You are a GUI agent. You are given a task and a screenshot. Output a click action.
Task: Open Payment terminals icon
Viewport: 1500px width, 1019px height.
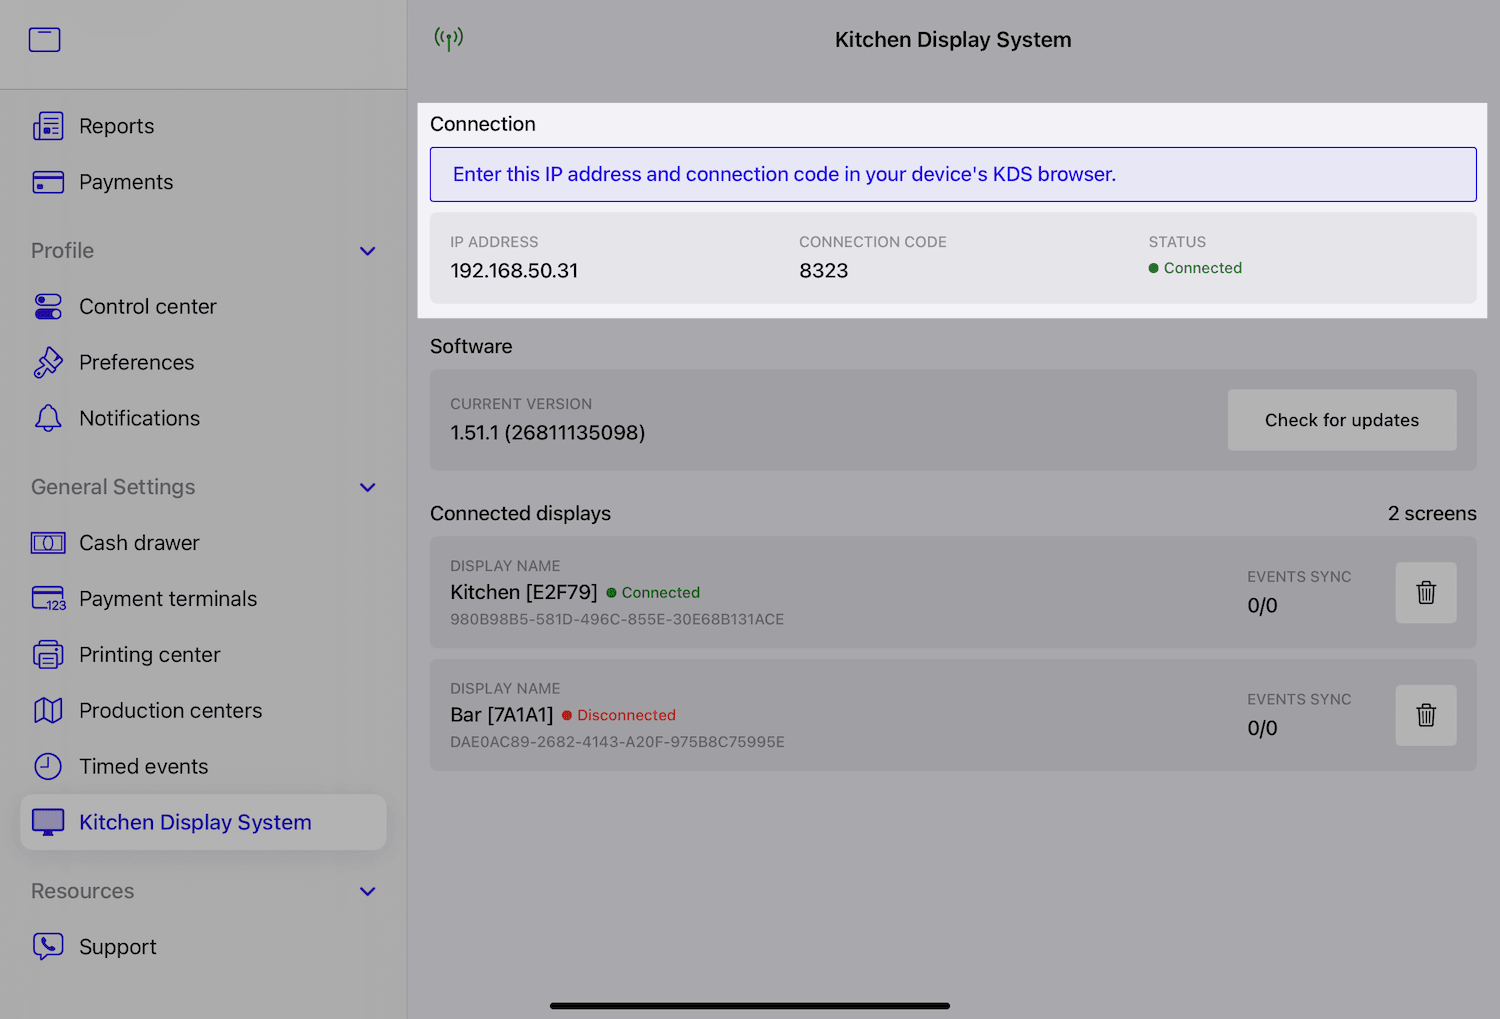click(x=48, y=599)
